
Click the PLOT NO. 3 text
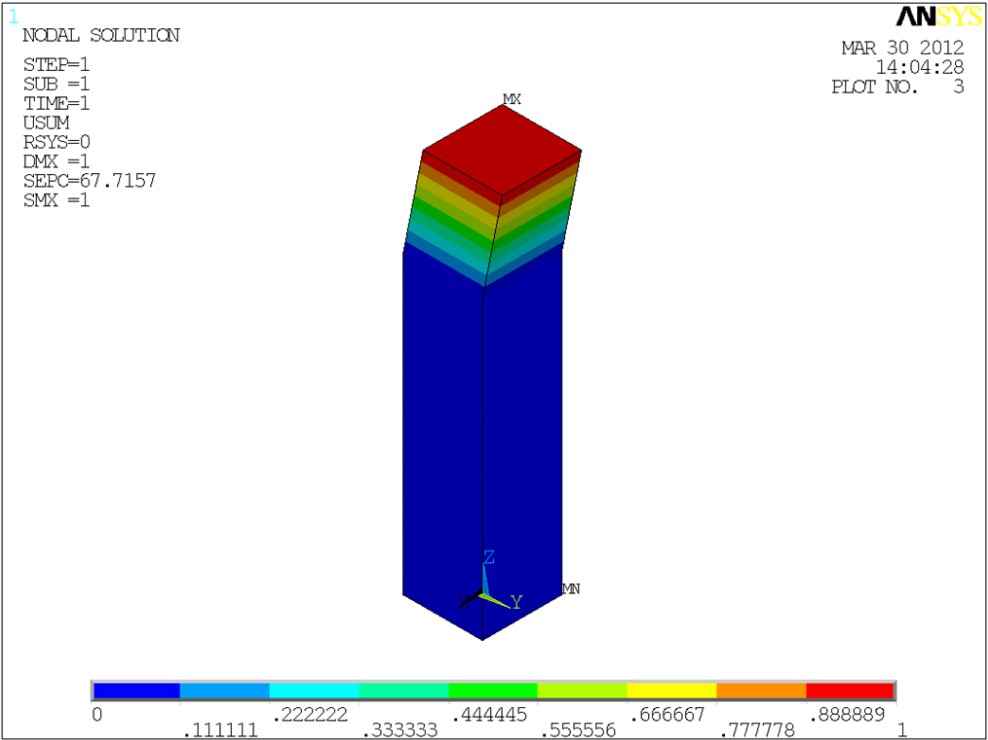click(897, 87)
